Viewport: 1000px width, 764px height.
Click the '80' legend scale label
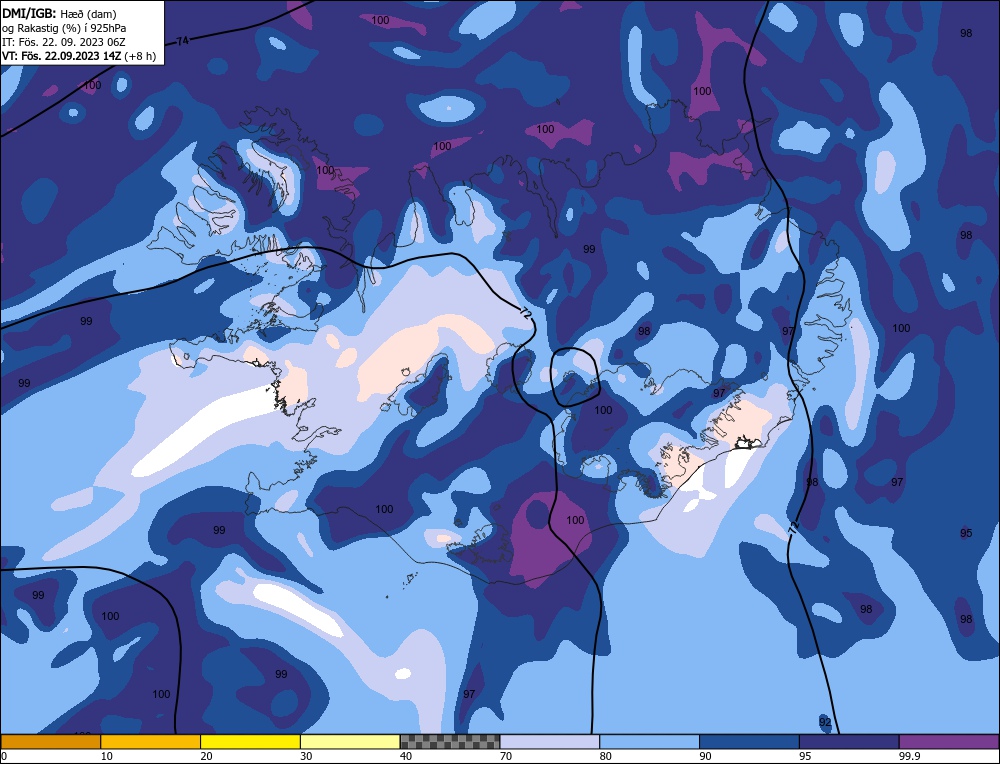tap(605, 756)
